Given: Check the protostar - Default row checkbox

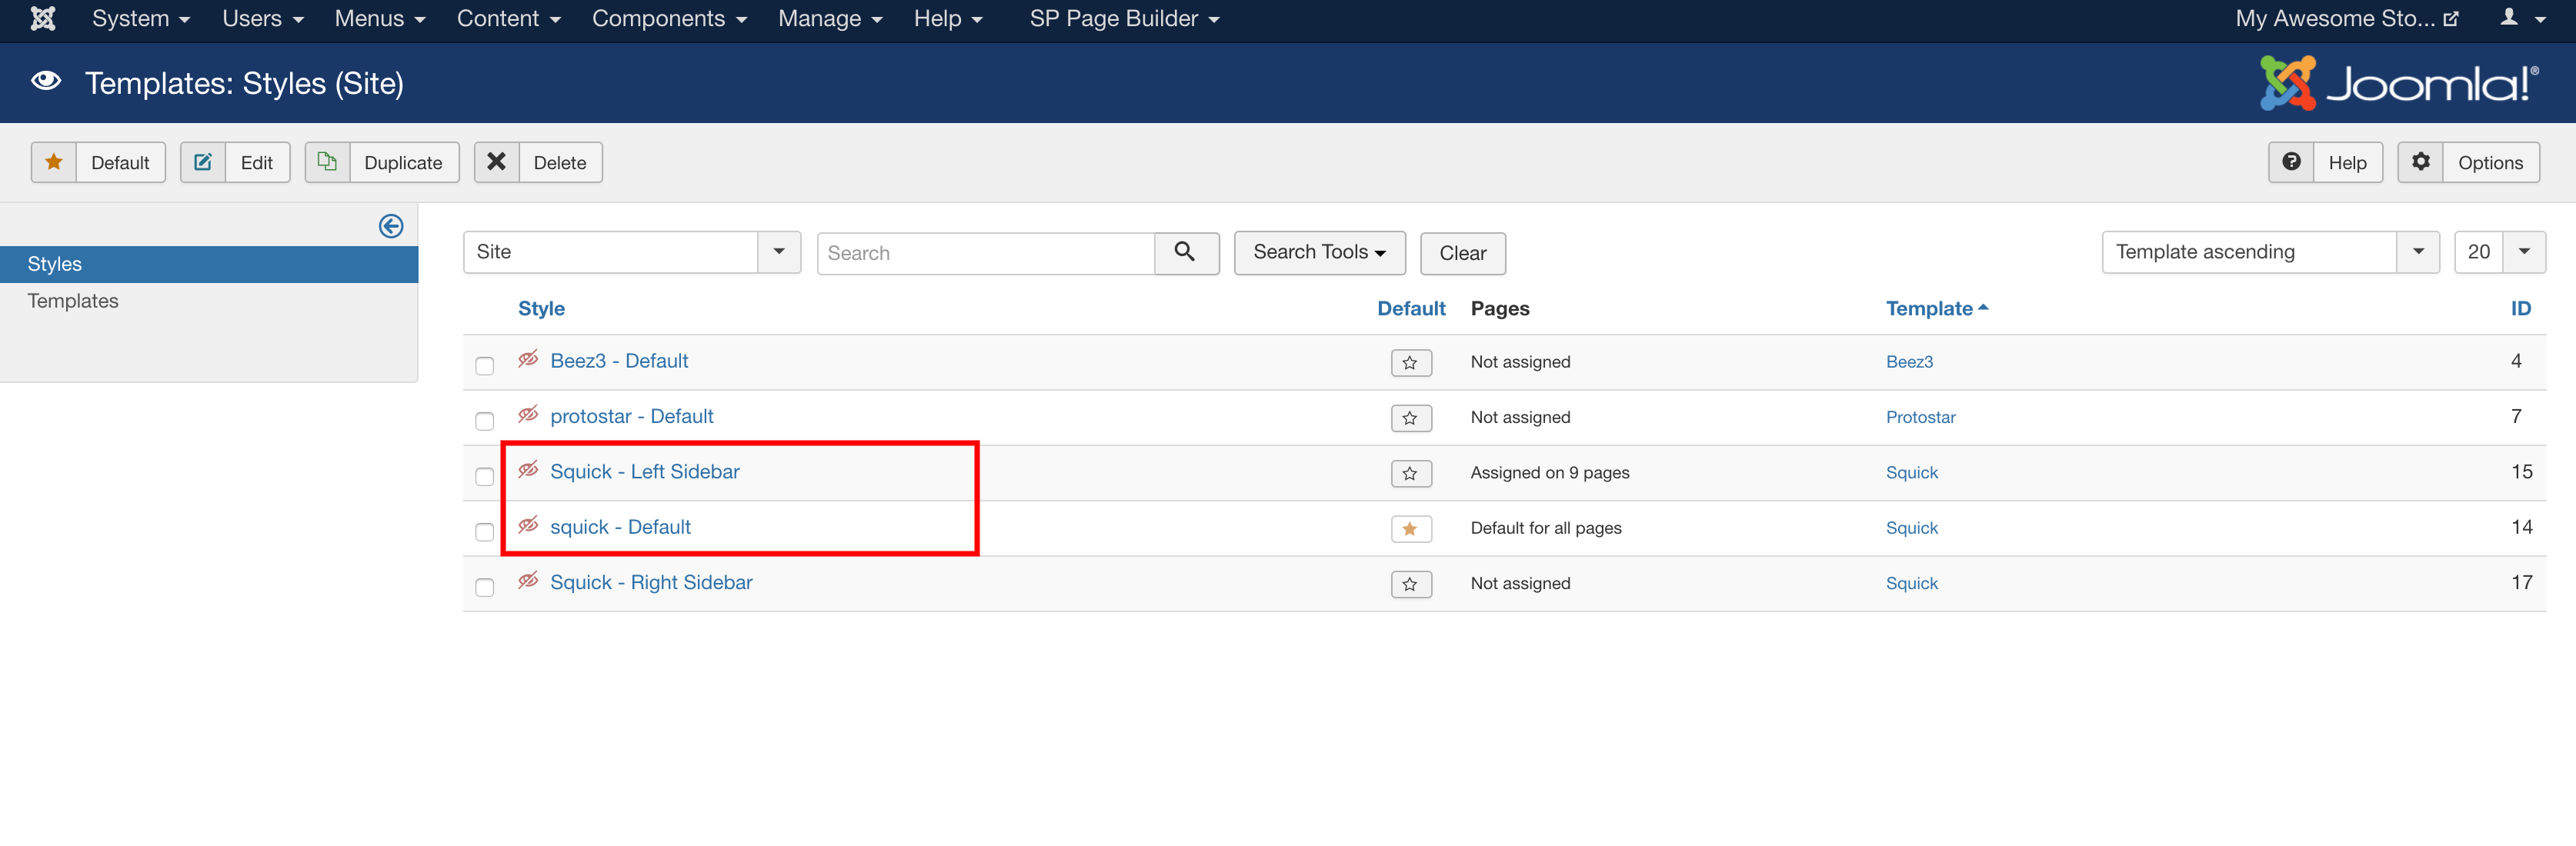Looking at the screenshot, I should (485, 421).
